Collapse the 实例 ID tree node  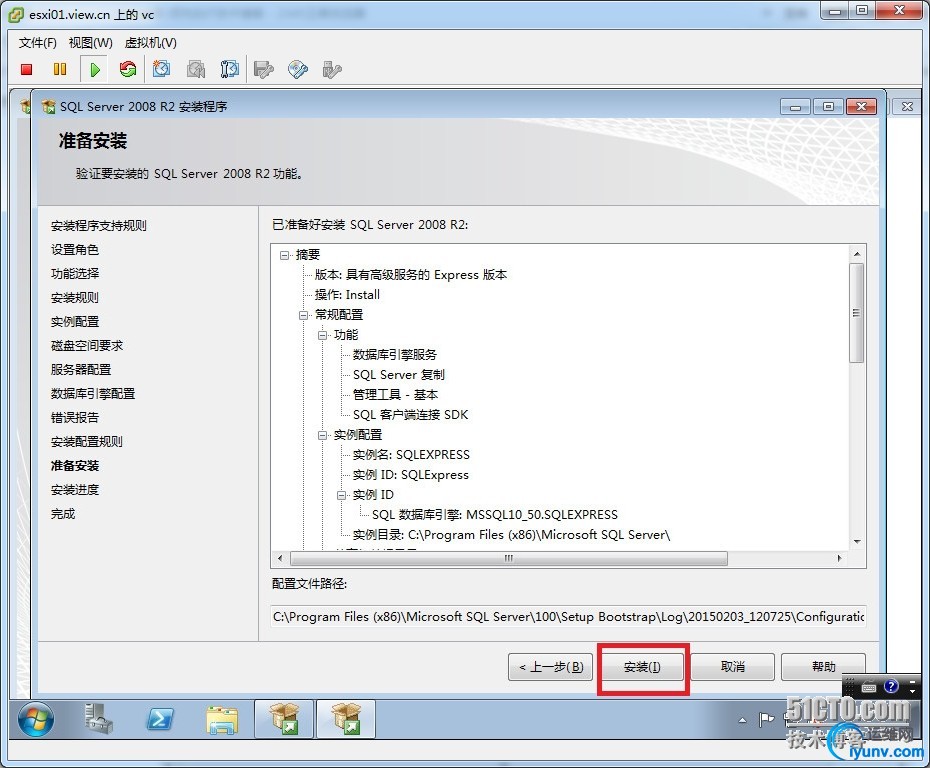pos(342,495)
